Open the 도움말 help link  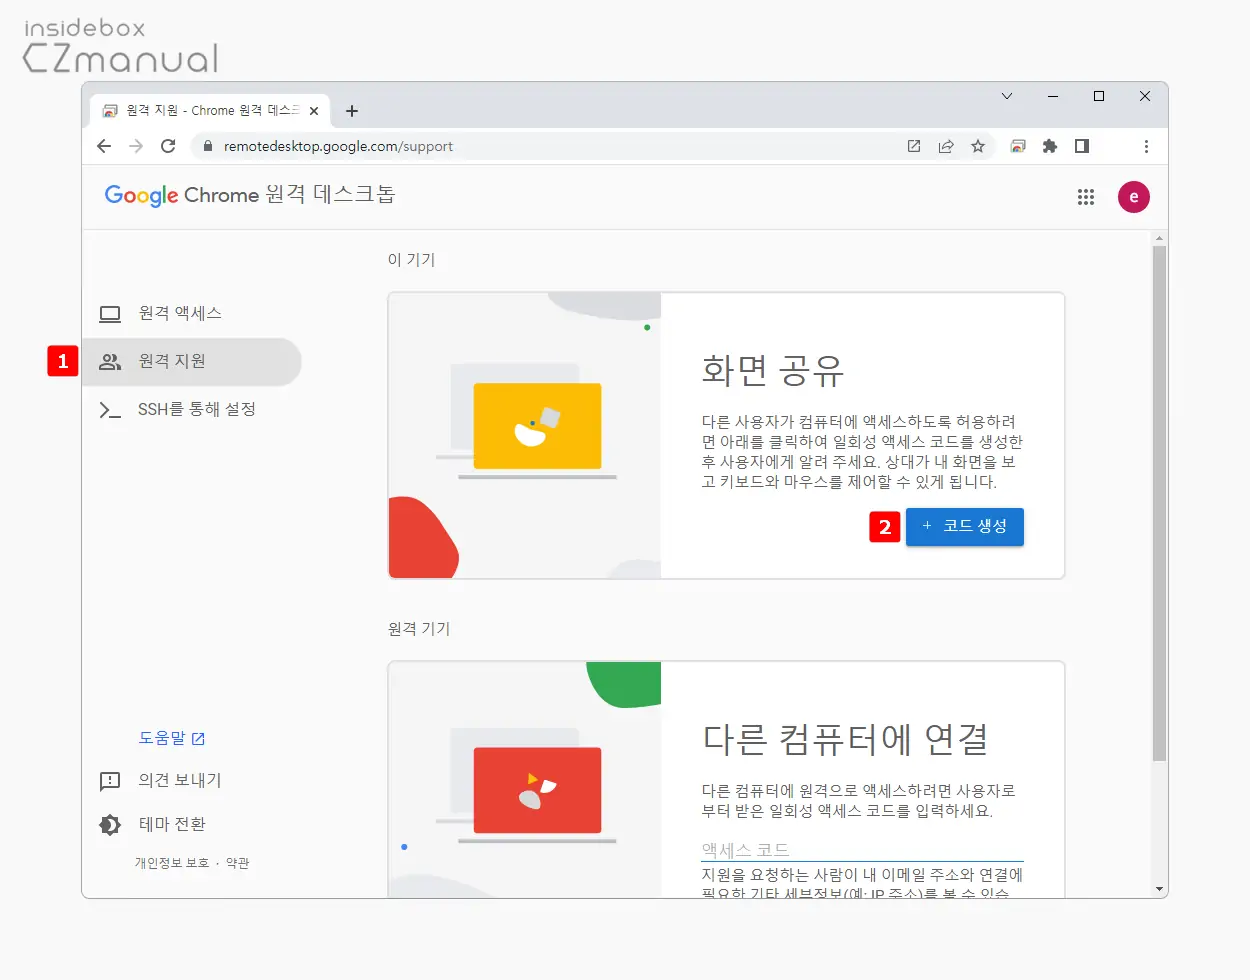pyautogui.click(x=172, y=738)
